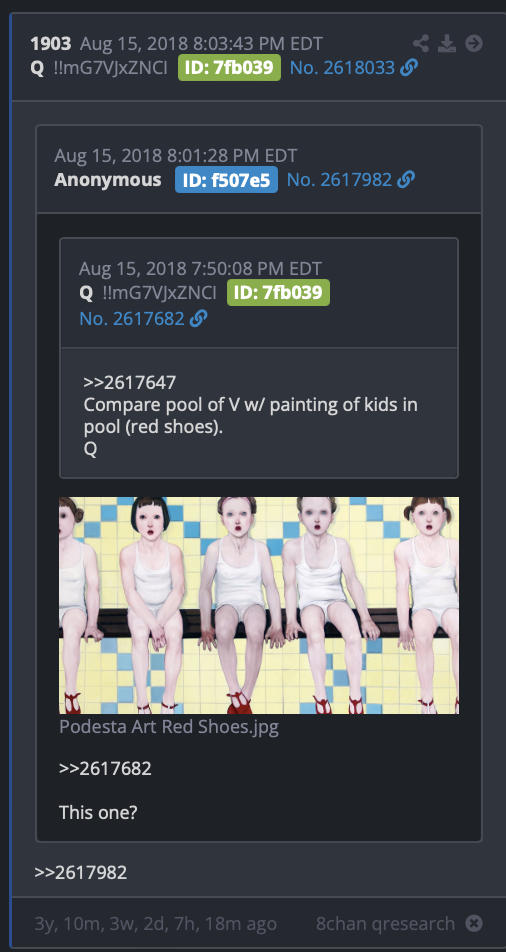Image resolution: width=506 pixels, height=952 pixels.
Task: Open post number link No. 2617682
Action: click(x=132, y=318)
